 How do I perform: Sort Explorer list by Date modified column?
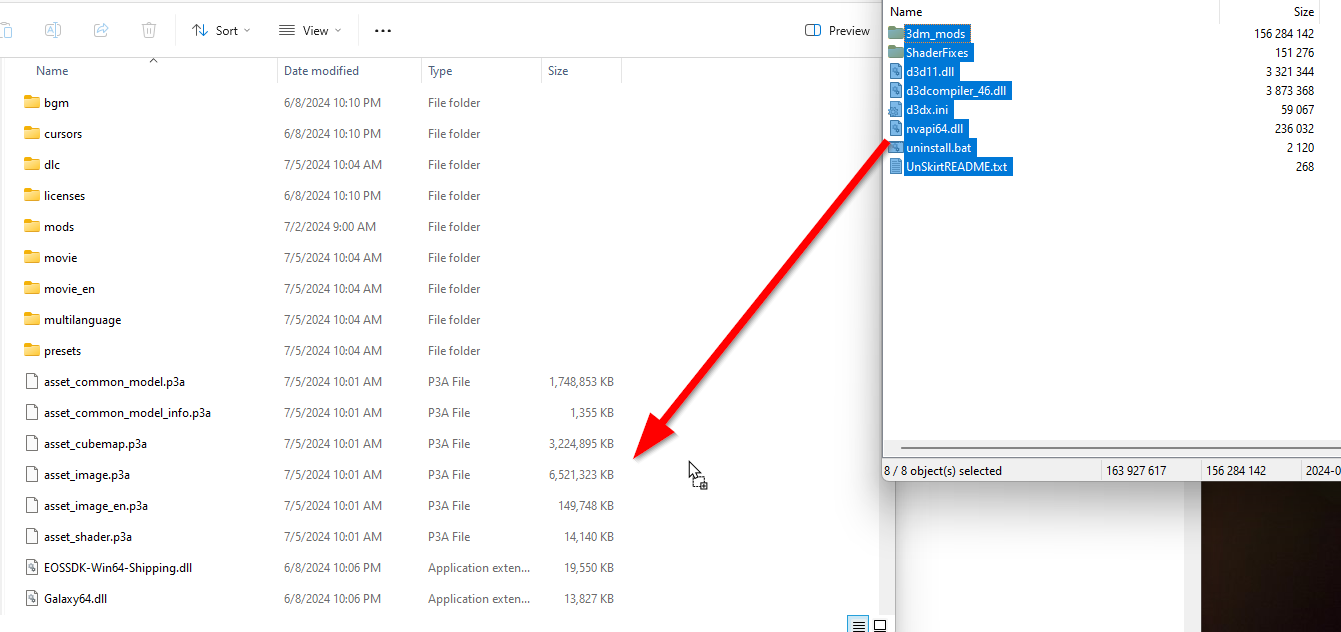[x=321, y=71]
